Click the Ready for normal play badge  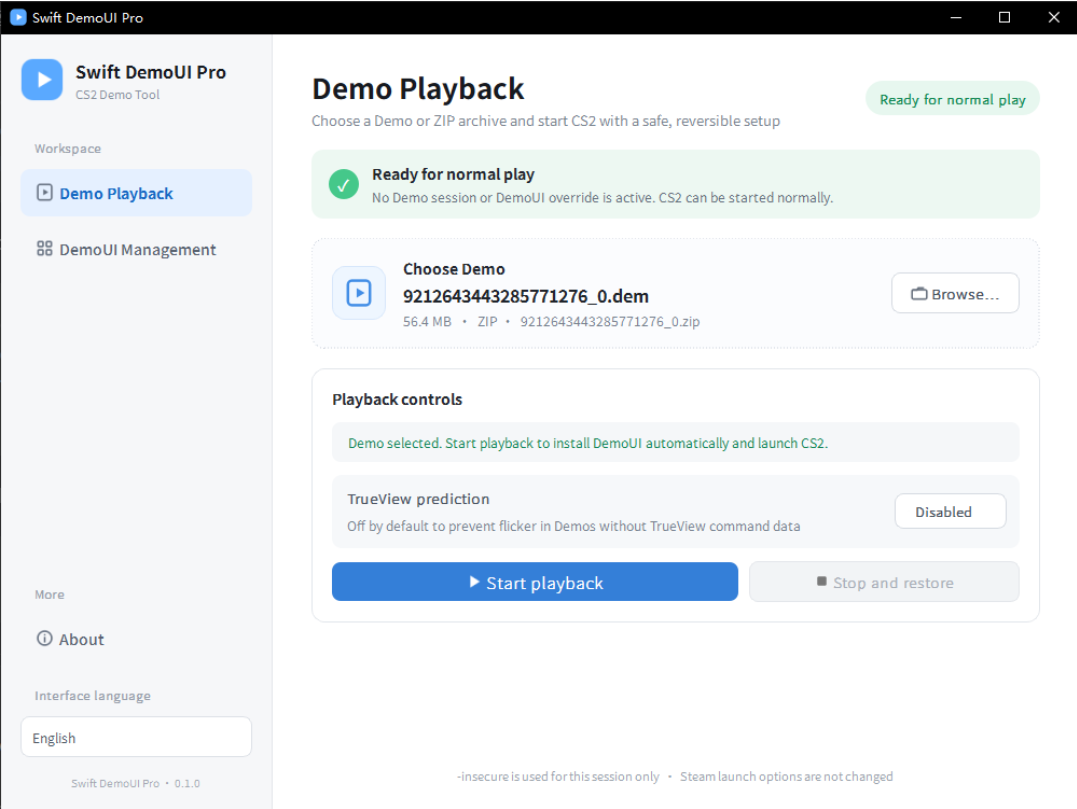952,100
